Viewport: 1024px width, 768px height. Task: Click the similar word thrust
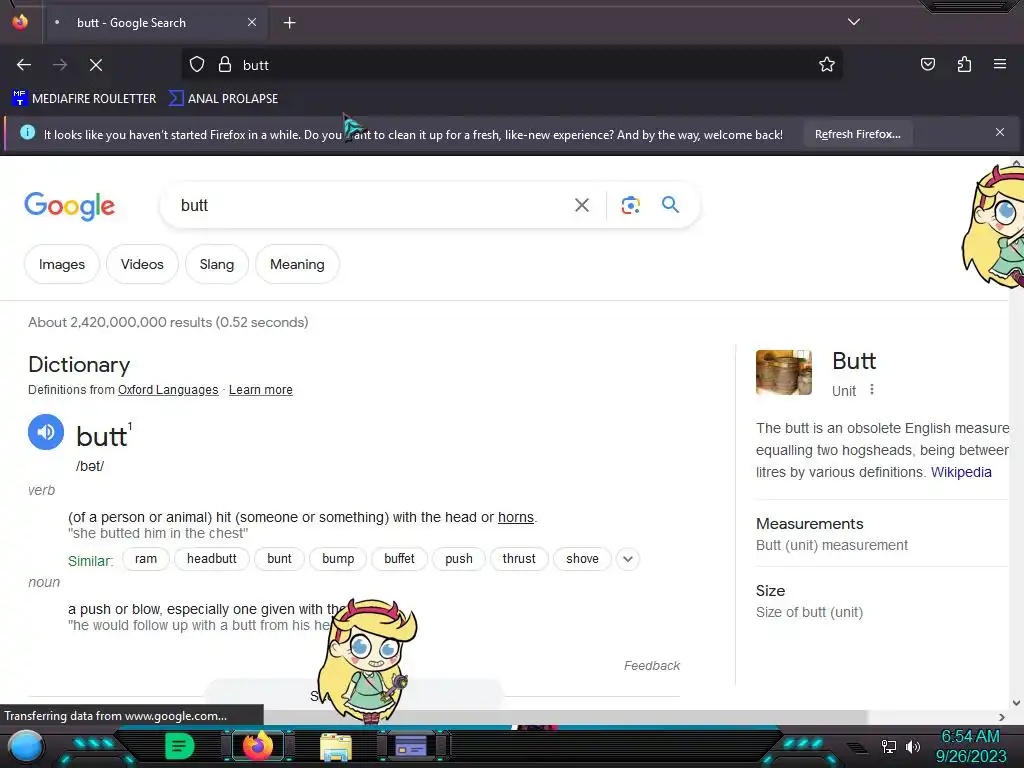click(519, 559)
